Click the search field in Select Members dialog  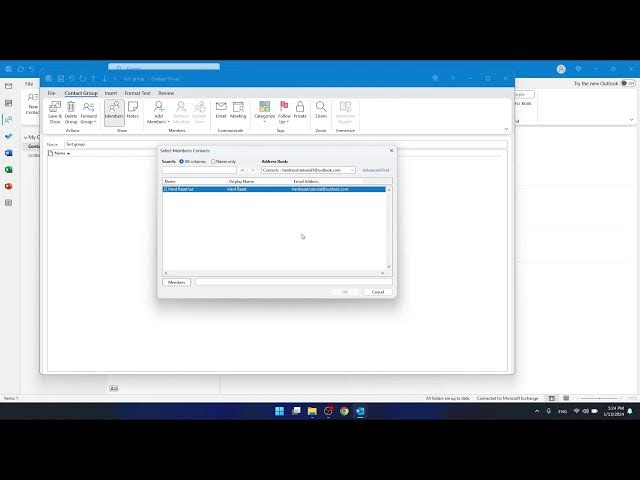tap(199, 170)
